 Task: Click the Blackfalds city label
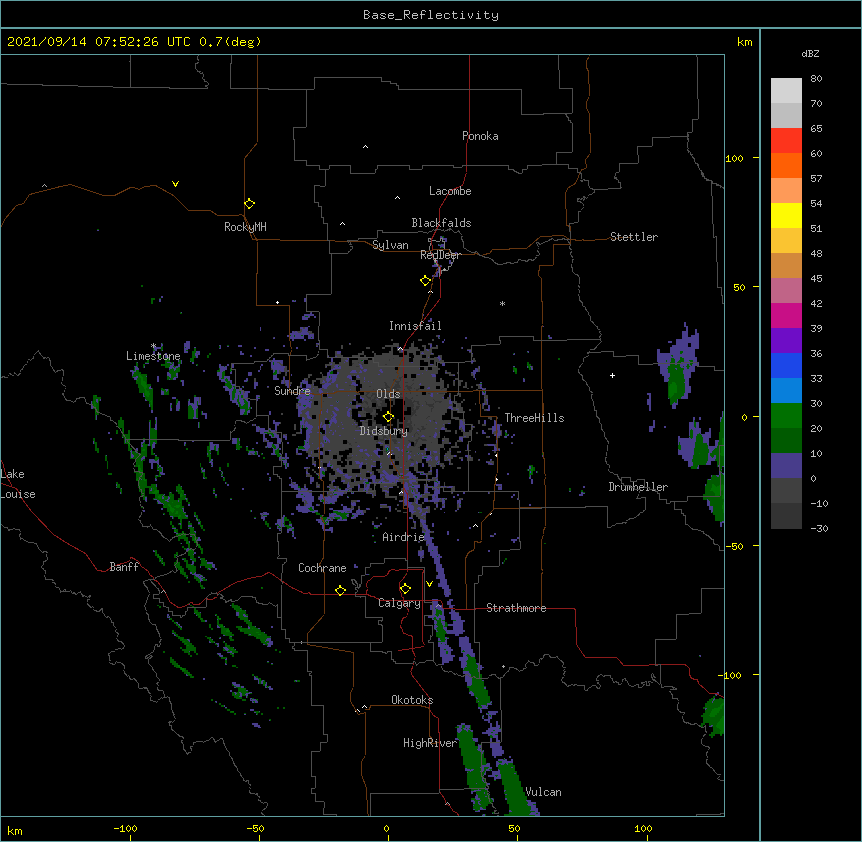[441, 223]
